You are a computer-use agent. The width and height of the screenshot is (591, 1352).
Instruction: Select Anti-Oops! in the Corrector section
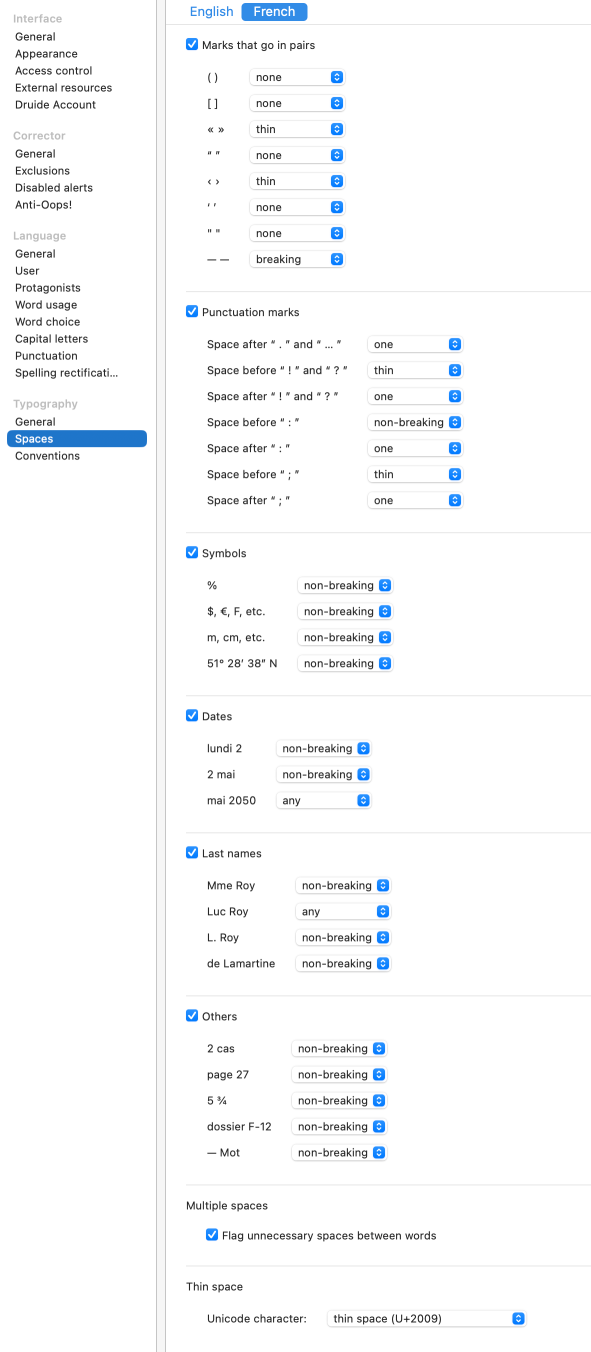click(x=43, y=205)
